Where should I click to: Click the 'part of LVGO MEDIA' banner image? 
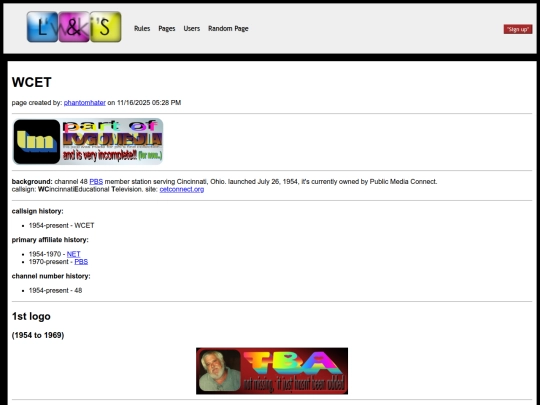click(88, 142)
